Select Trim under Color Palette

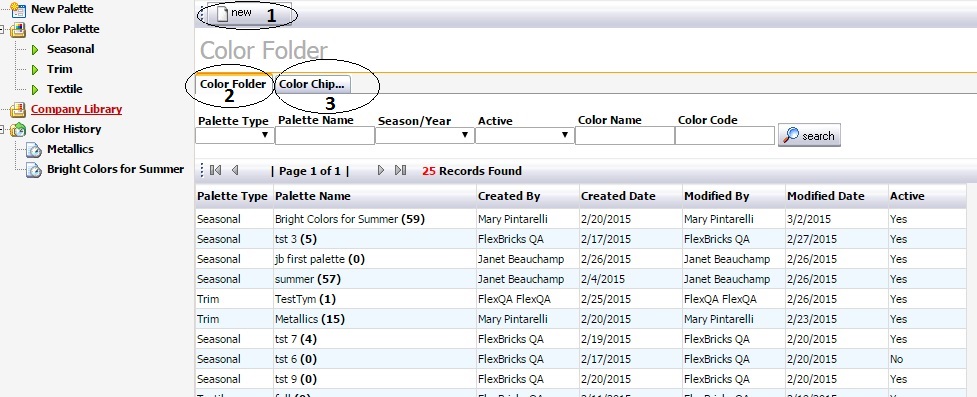60,69
